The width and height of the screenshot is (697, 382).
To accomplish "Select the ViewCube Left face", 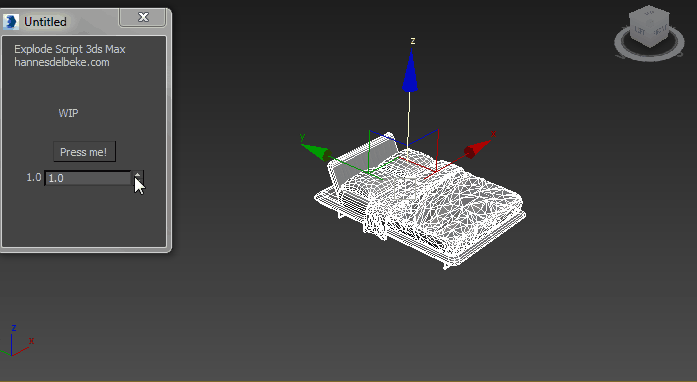I will [640, 31].
